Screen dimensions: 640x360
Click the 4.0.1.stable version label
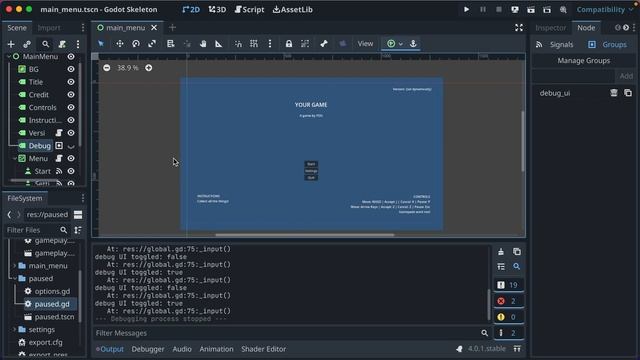[487, 349]
